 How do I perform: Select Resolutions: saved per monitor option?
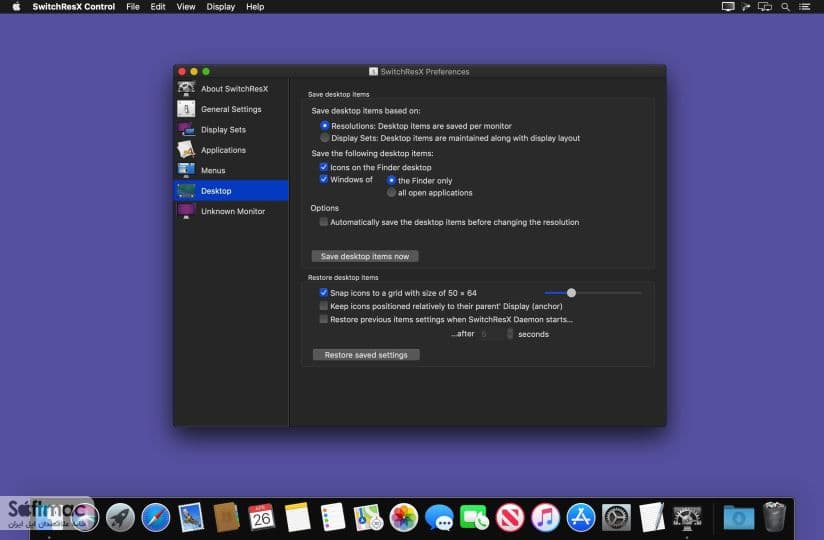[325, 126]
